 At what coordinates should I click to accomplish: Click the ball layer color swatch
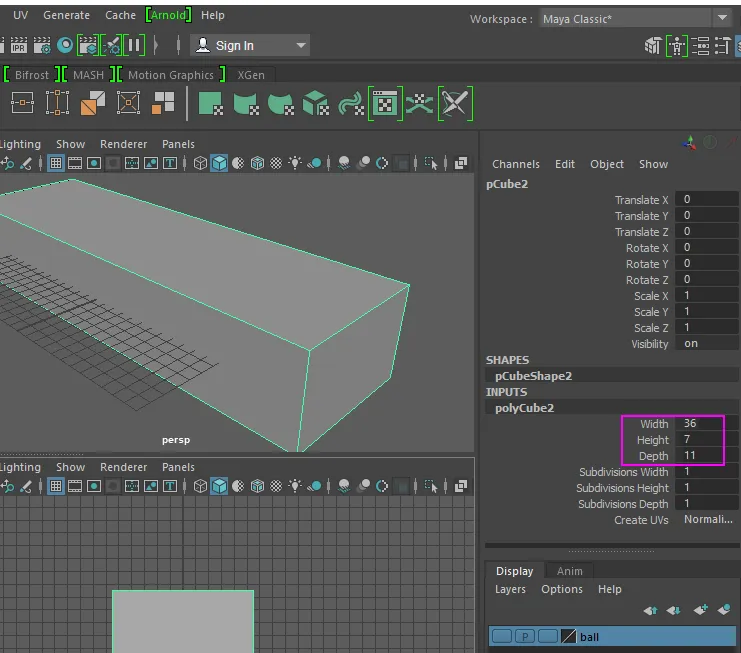(569, 636)
